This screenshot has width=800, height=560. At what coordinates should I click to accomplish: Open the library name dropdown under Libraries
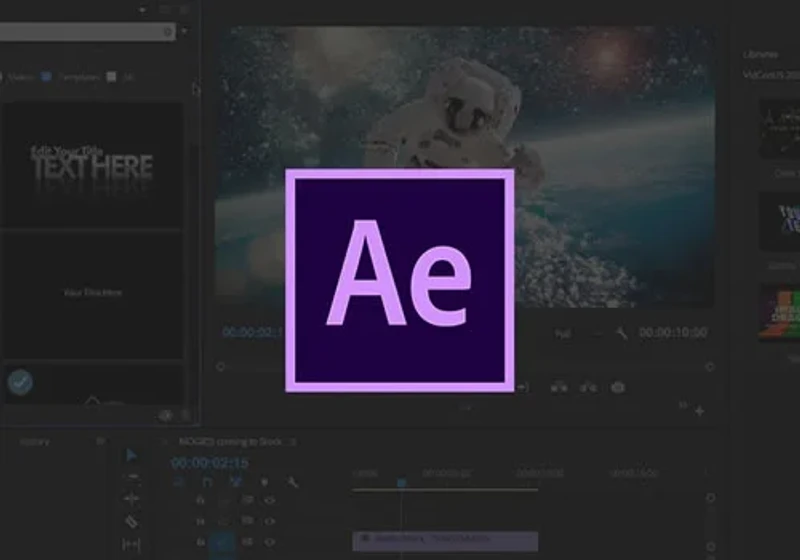point(771,75)
